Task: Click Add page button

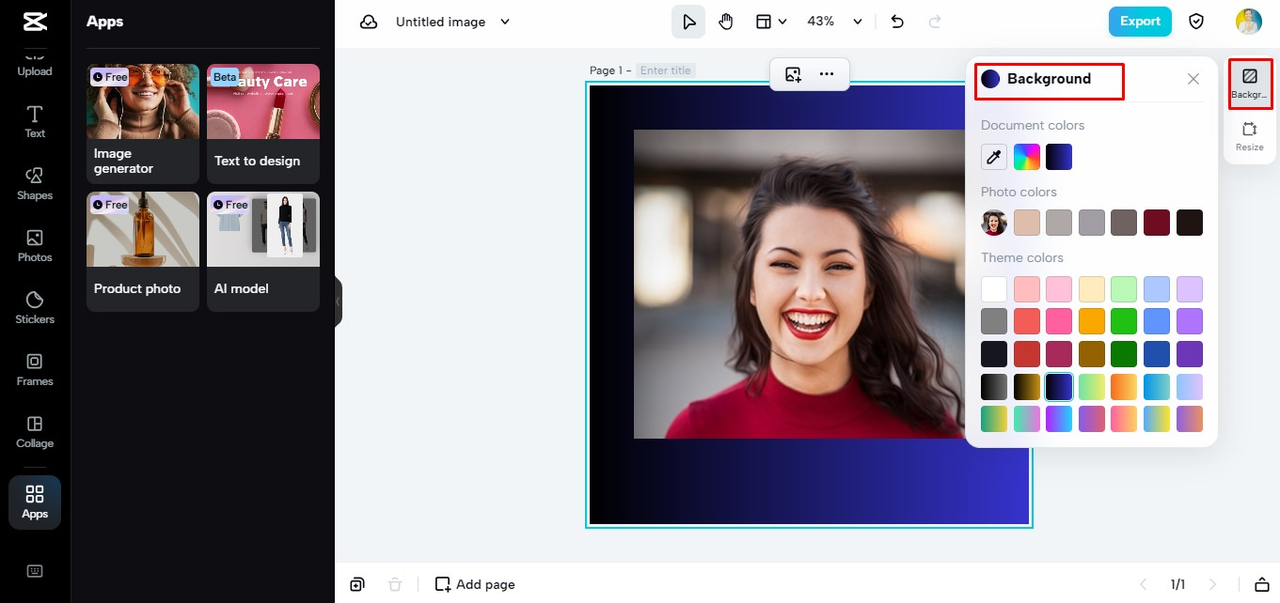Action: 475,584
